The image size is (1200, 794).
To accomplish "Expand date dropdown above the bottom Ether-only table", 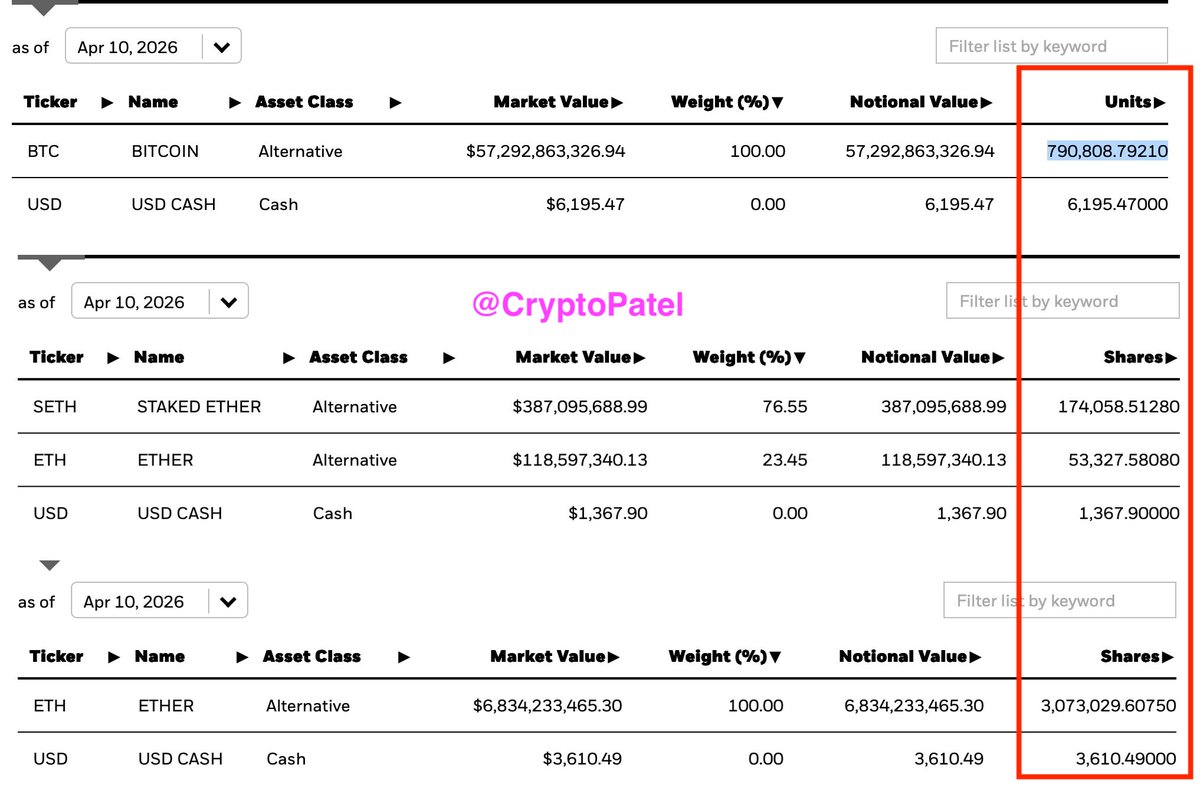I will (228, 601).
